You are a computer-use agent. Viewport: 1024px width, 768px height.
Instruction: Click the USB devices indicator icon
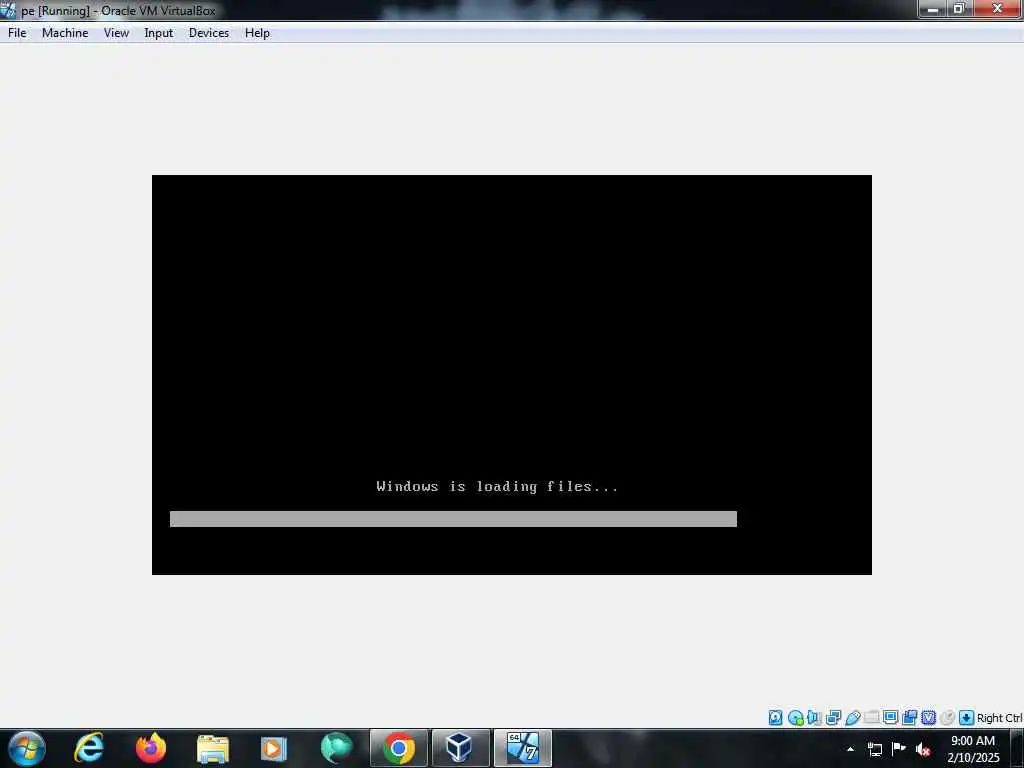pos(852,718)
